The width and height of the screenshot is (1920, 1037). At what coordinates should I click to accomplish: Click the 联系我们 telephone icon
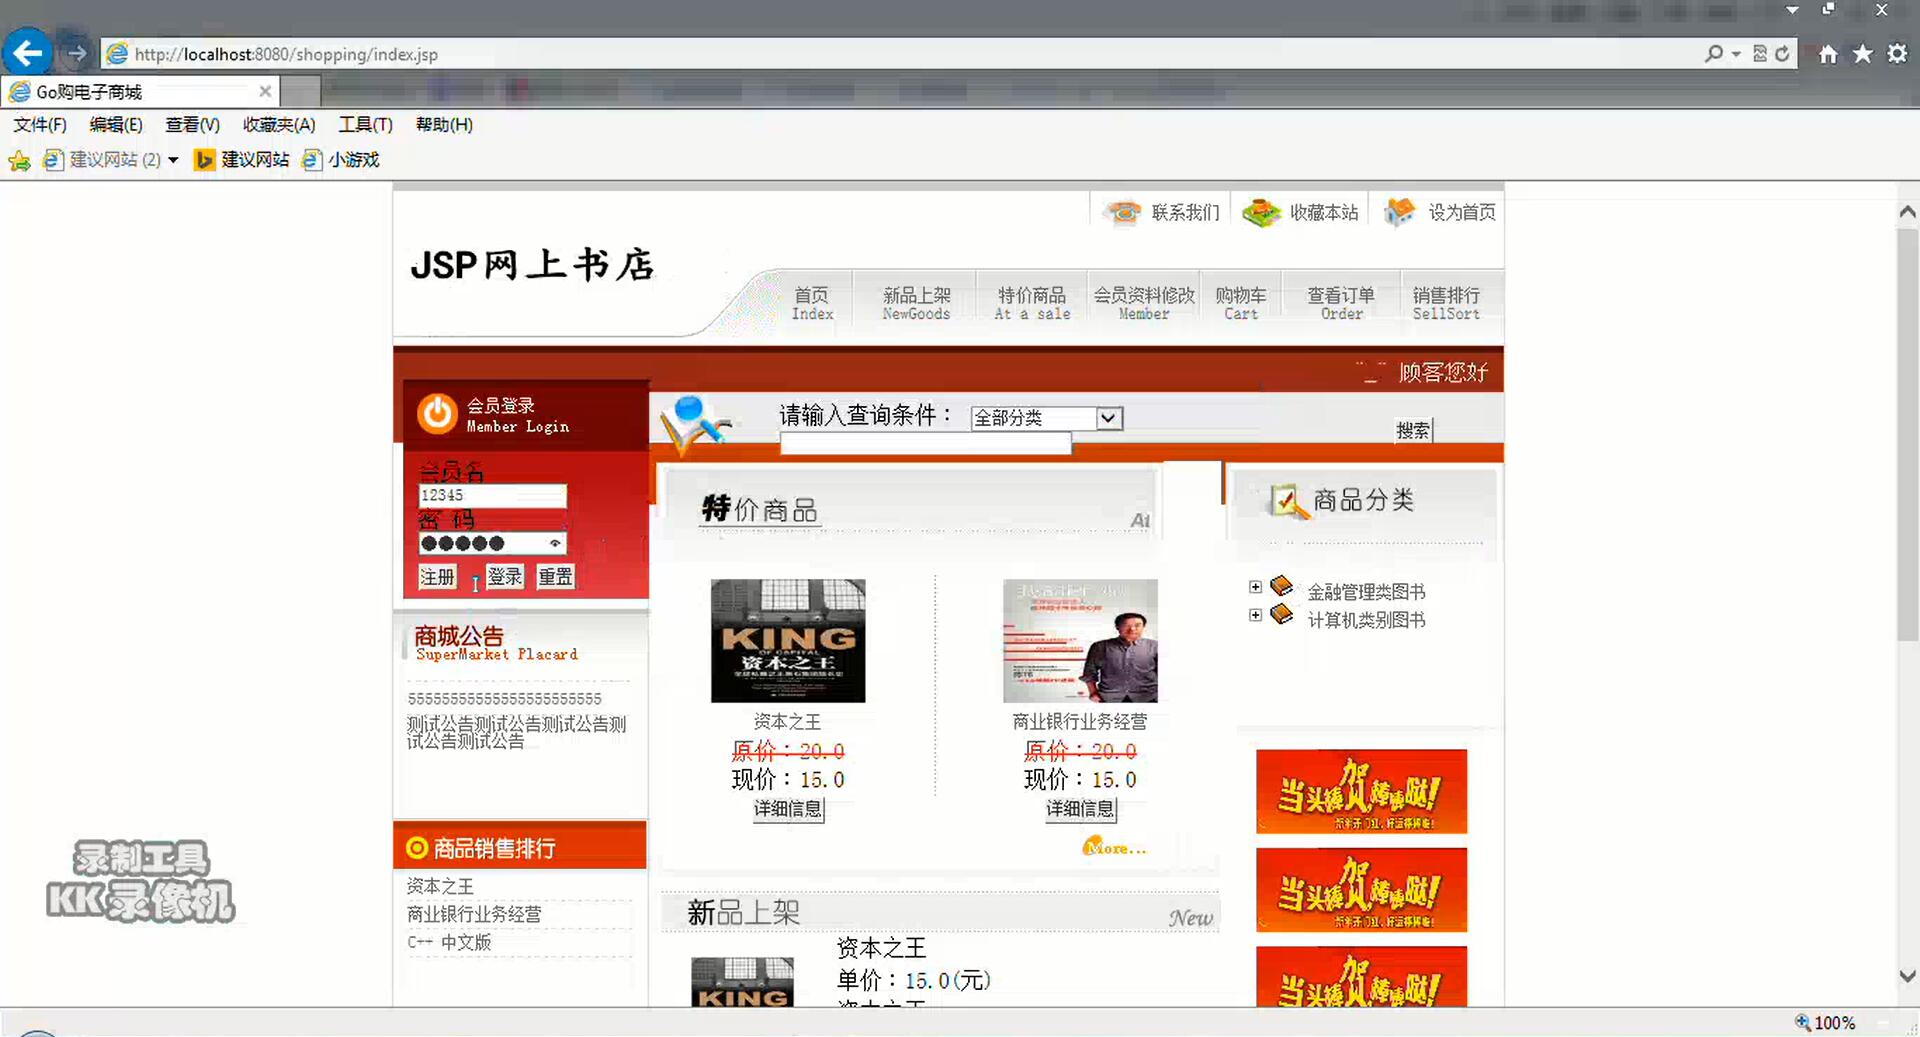pos(1123,212)
